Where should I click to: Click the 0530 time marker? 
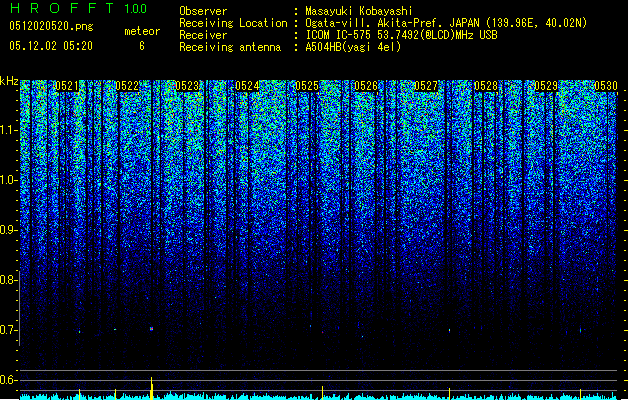(606, 86)
